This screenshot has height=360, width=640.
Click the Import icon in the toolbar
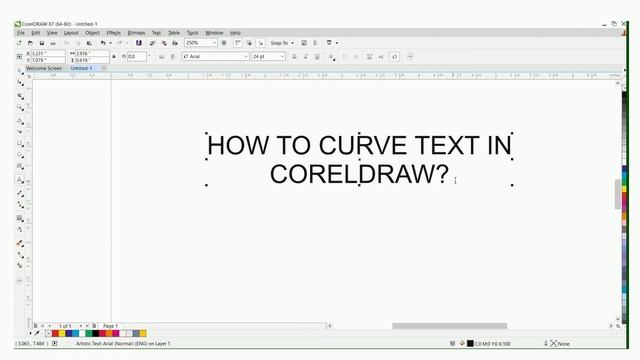click(152, 43)
